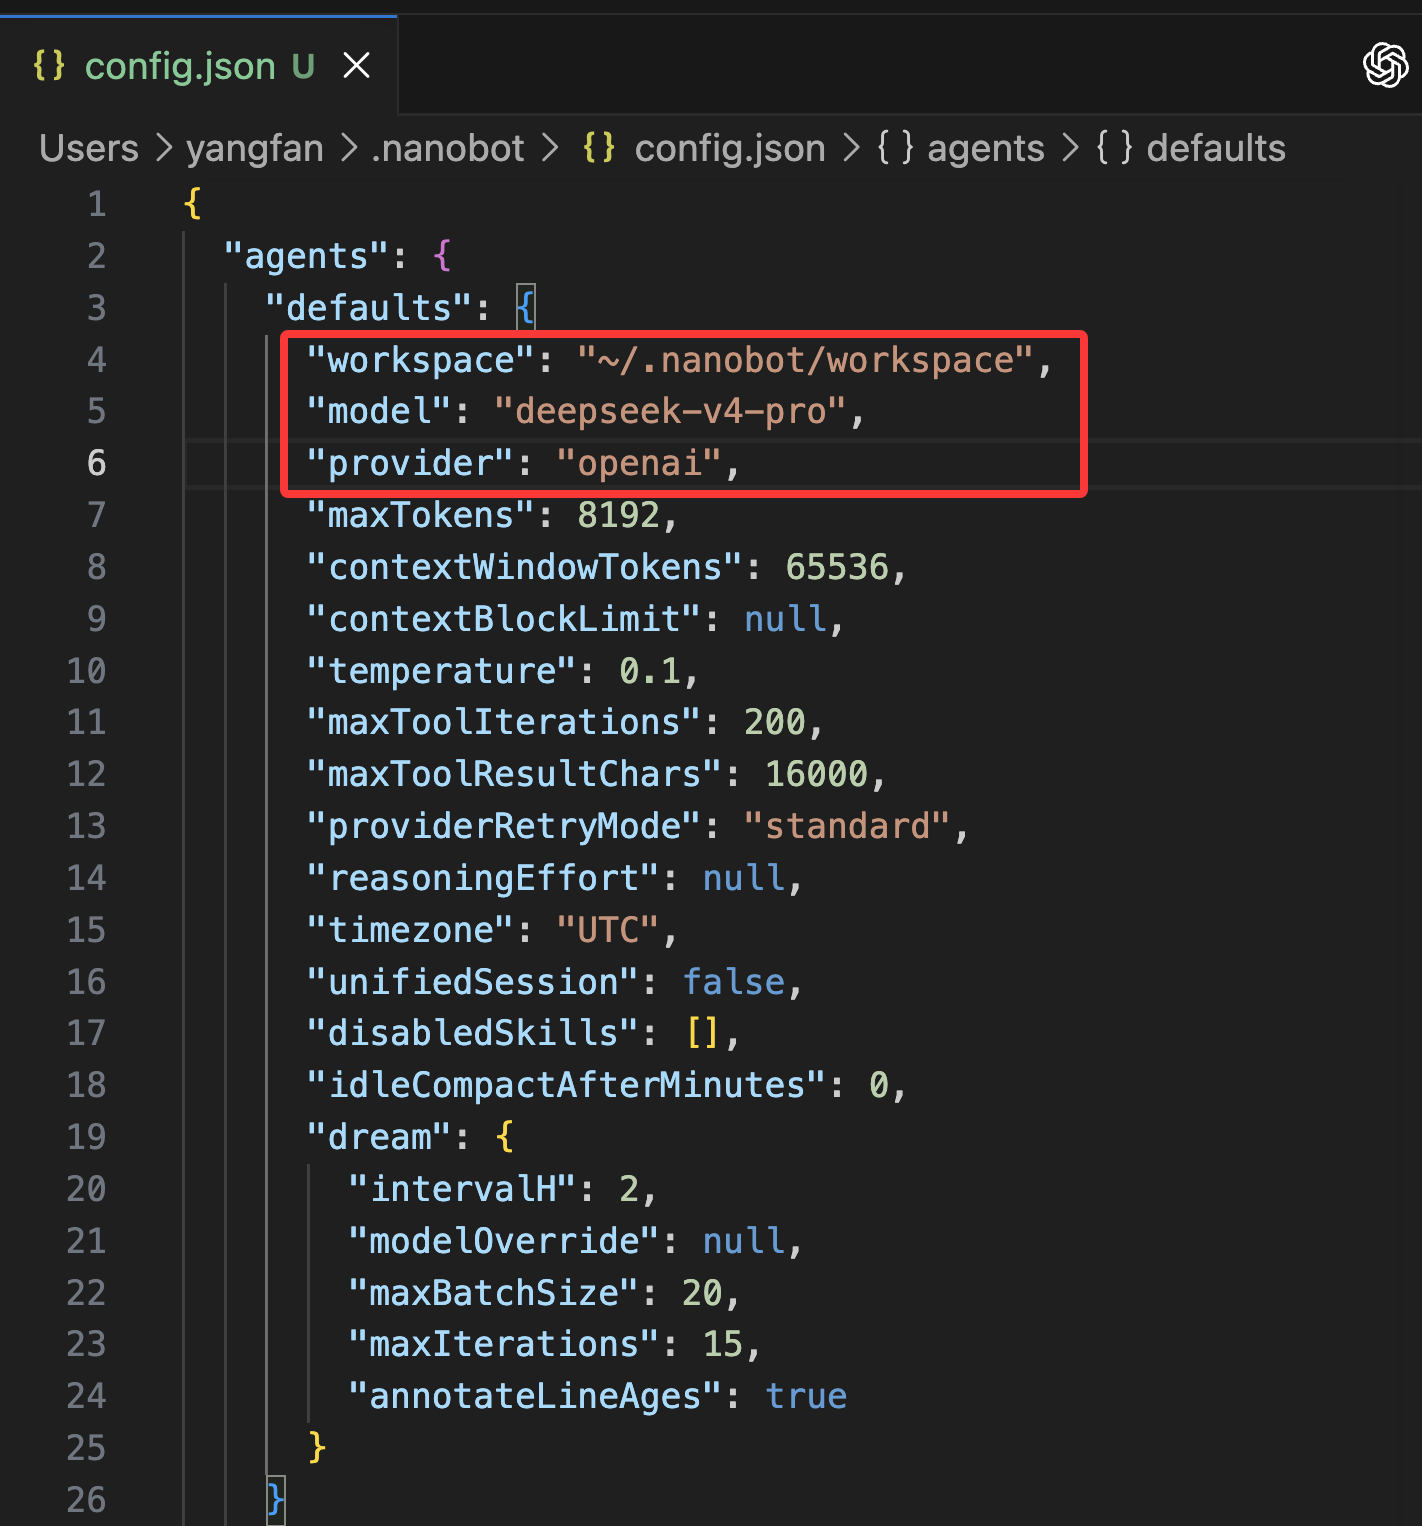Click the intervalH value 2
The image size is (1422, 1526).
click(x=629, y=1189)
